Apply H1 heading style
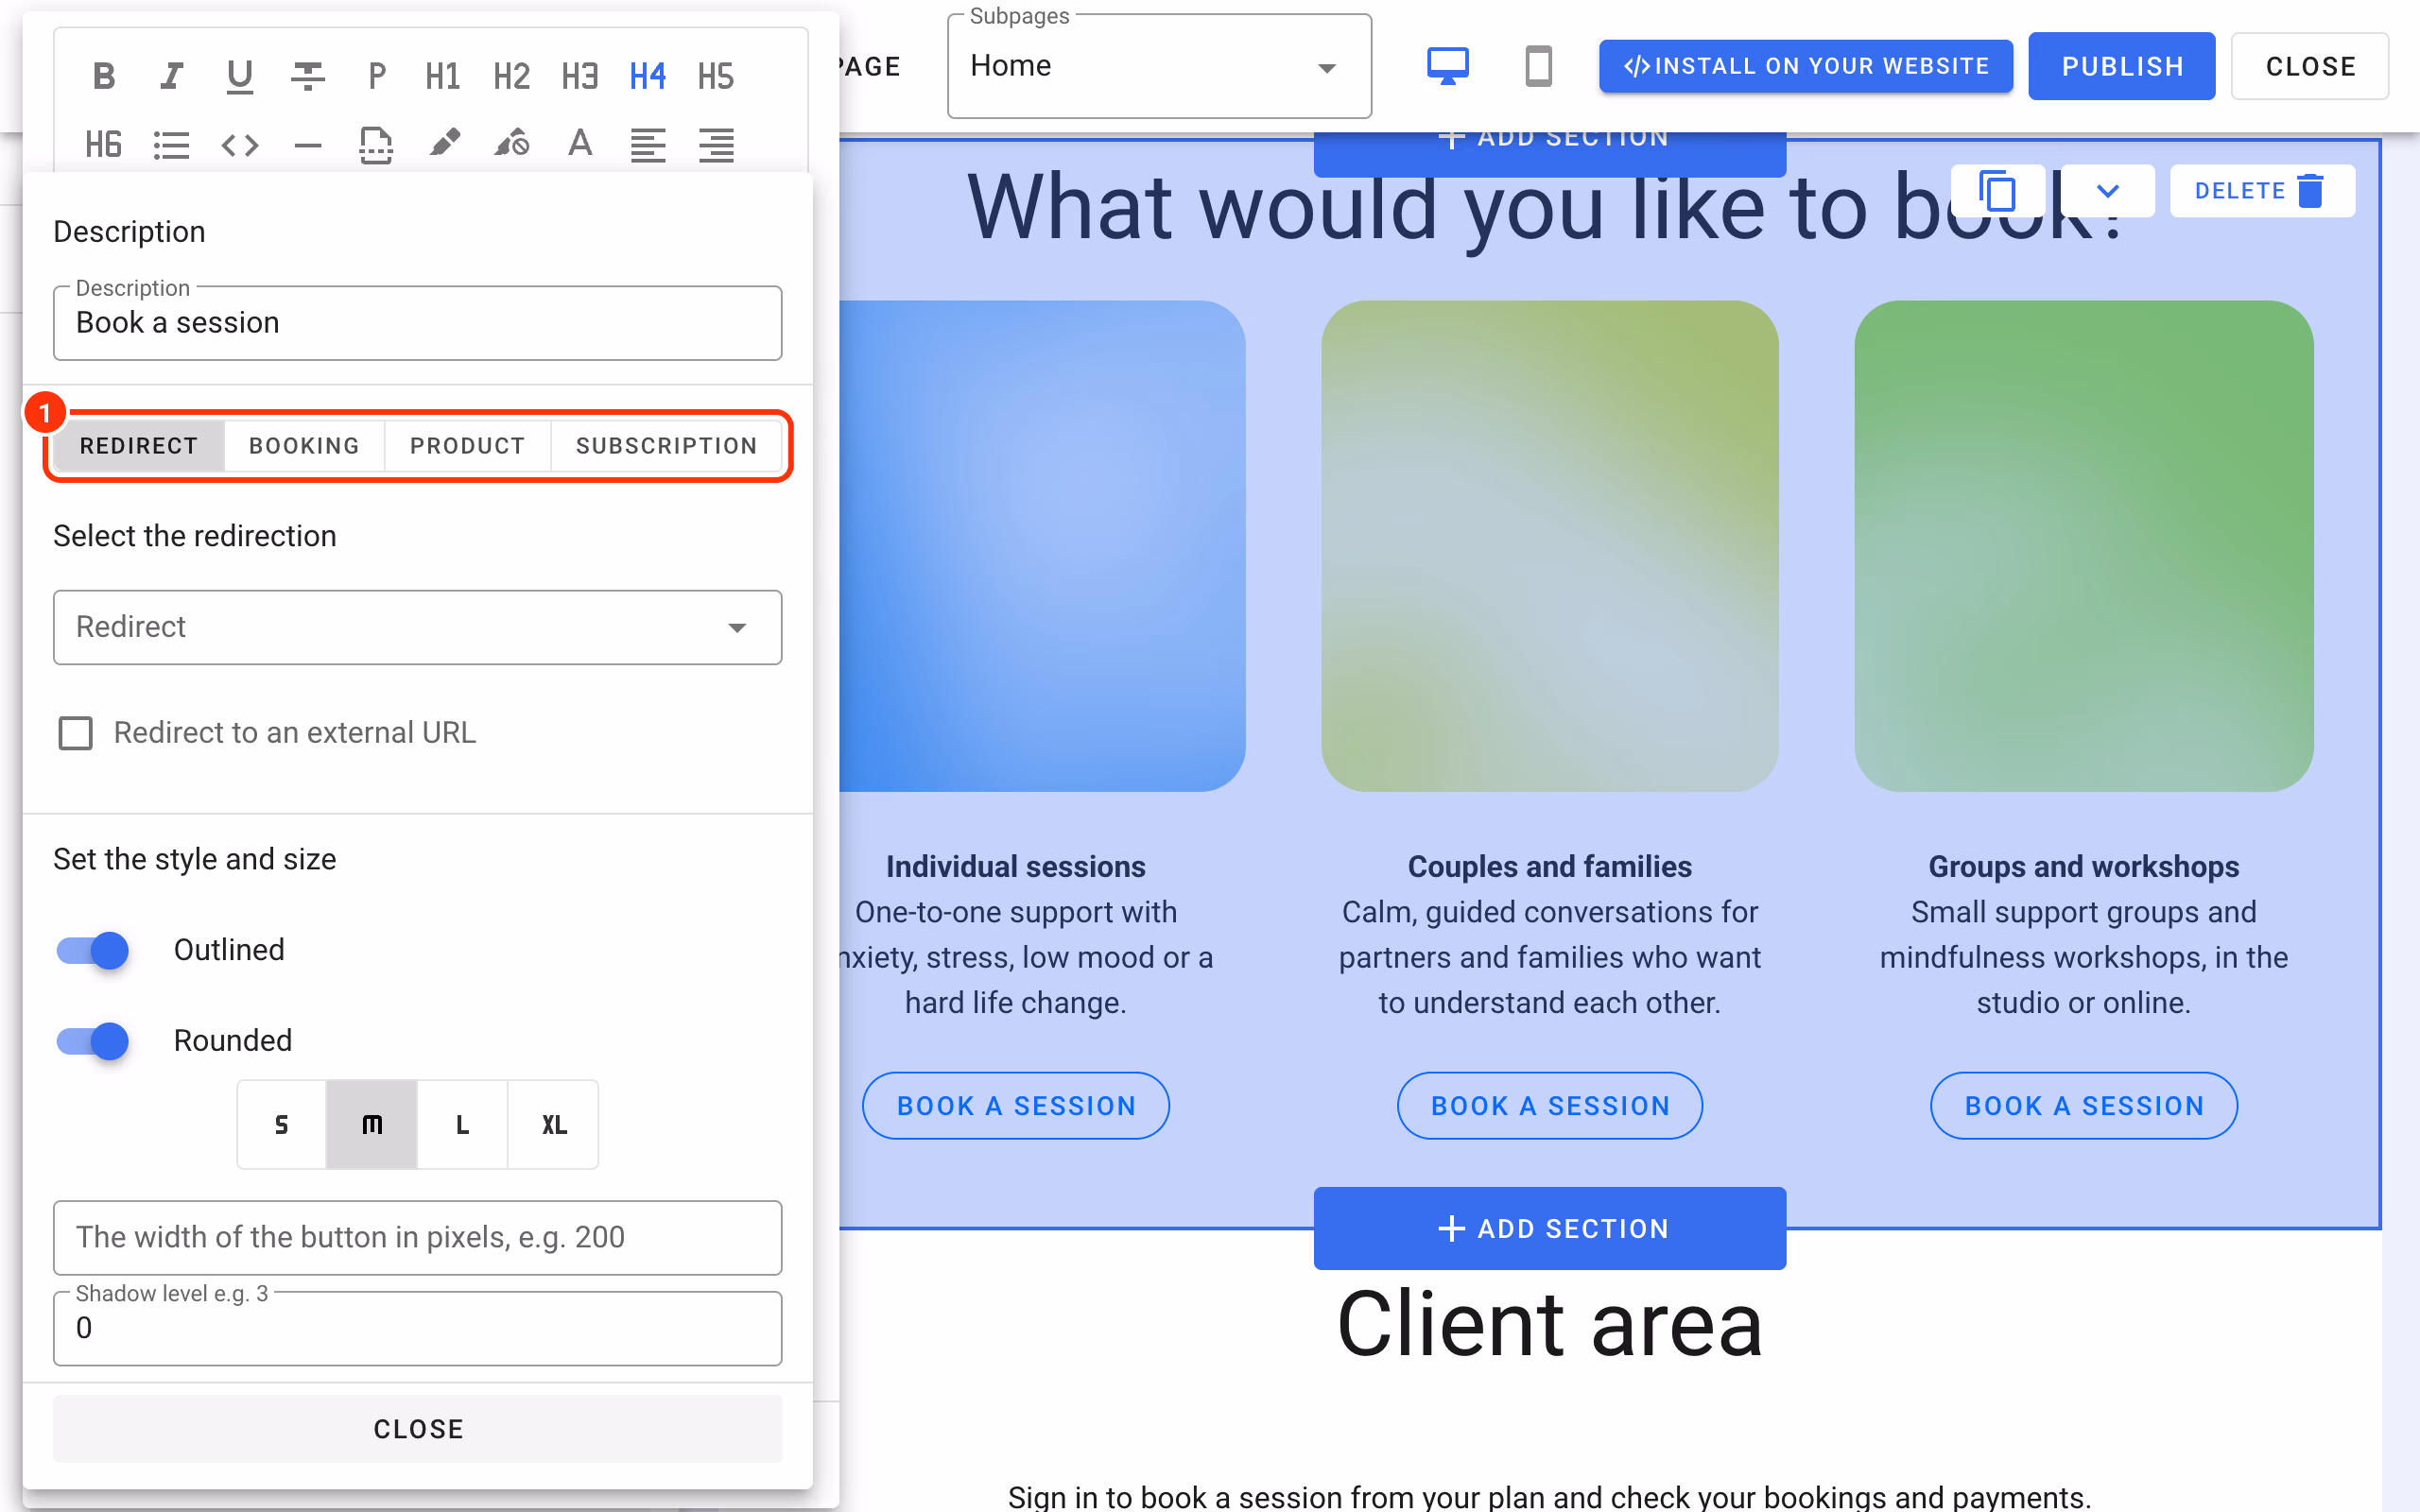The height and width of the screenshot is (1512, 2420). tap(443, 76)
